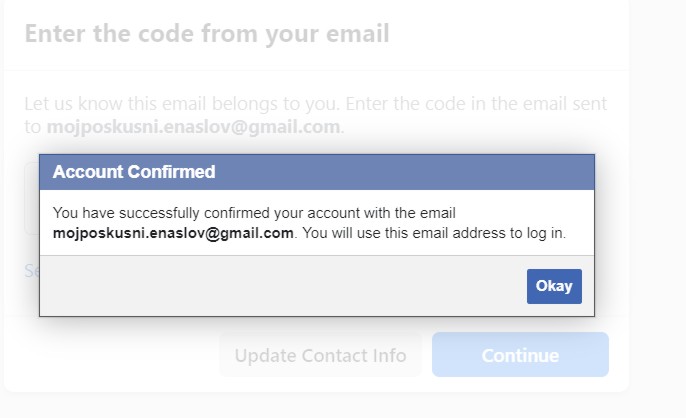Click the partially hidden Send Email Again link

31,271
